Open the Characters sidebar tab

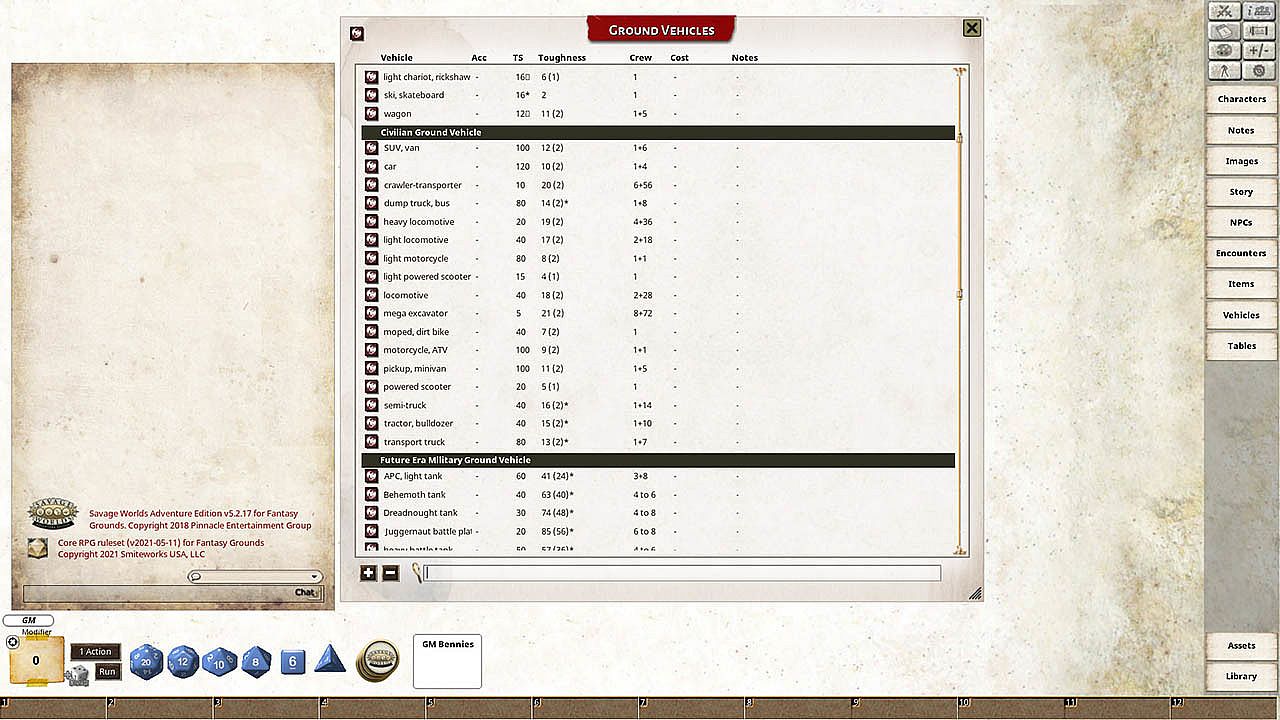point(1241,99)
